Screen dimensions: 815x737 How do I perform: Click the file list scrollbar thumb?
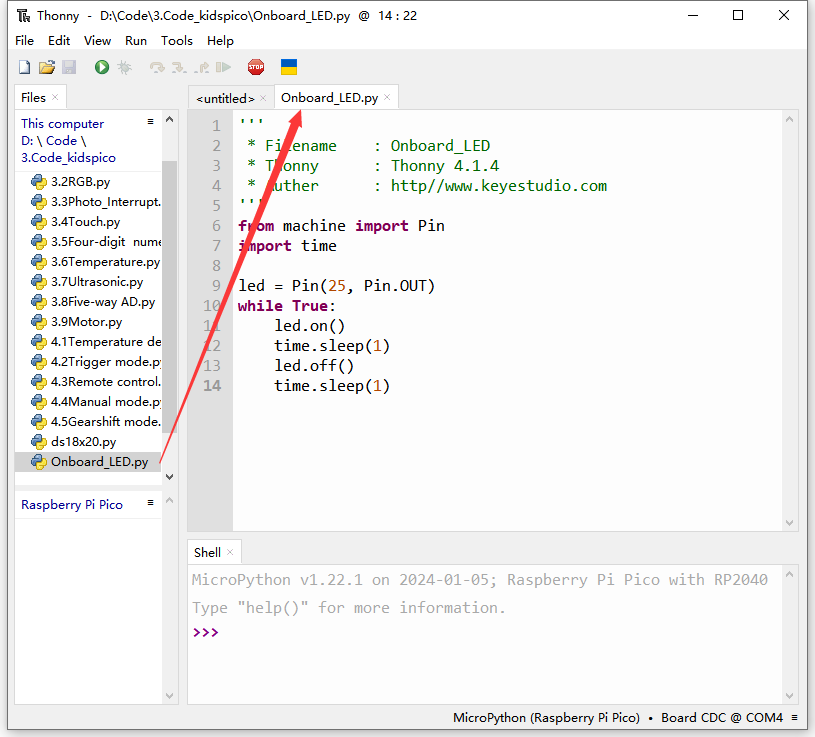(x=169, y=296)
